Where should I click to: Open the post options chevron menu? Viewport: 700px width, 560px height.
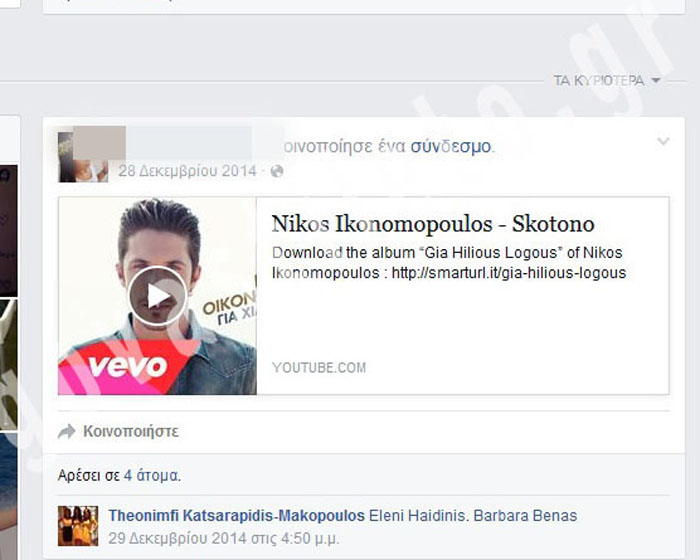(x=662, y=143)
